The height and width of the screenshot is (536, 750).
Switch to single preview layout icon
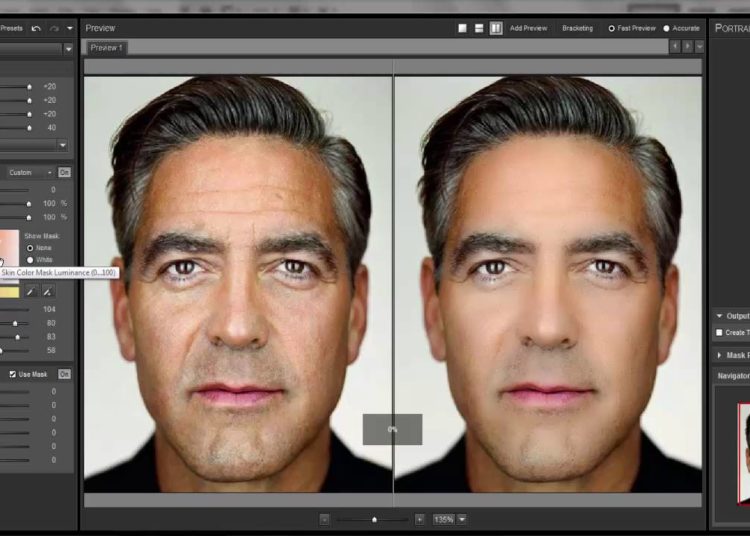(463, 28)
